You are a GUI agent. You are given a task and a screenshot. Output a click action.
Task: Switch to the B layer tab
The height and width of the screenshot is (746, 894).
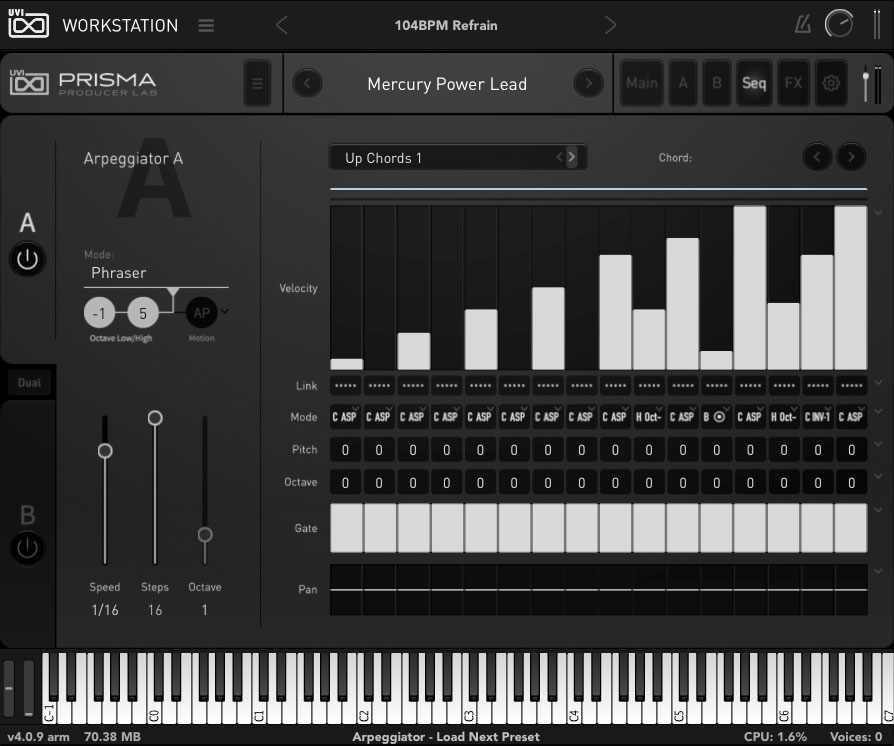pyautogui.click(x=717, y=83)
